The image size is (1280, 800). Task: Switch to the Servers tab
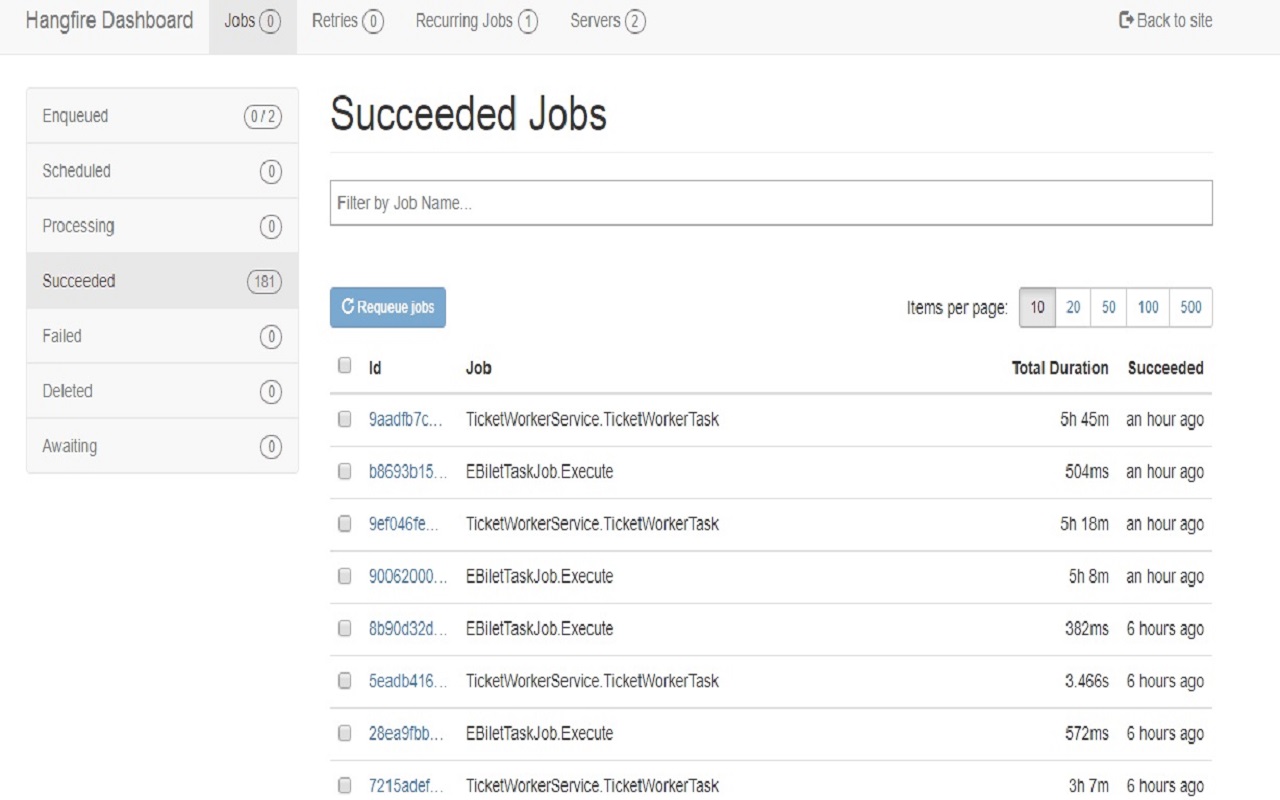[x=607, y=21]
